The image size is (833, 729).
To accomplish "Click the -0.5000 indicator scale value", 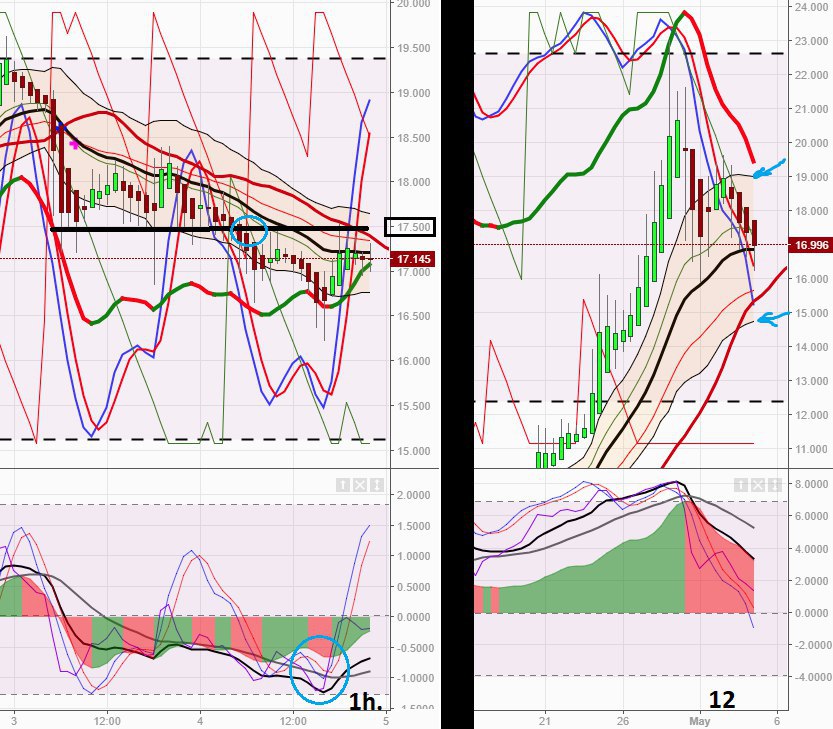I will 412,648.
